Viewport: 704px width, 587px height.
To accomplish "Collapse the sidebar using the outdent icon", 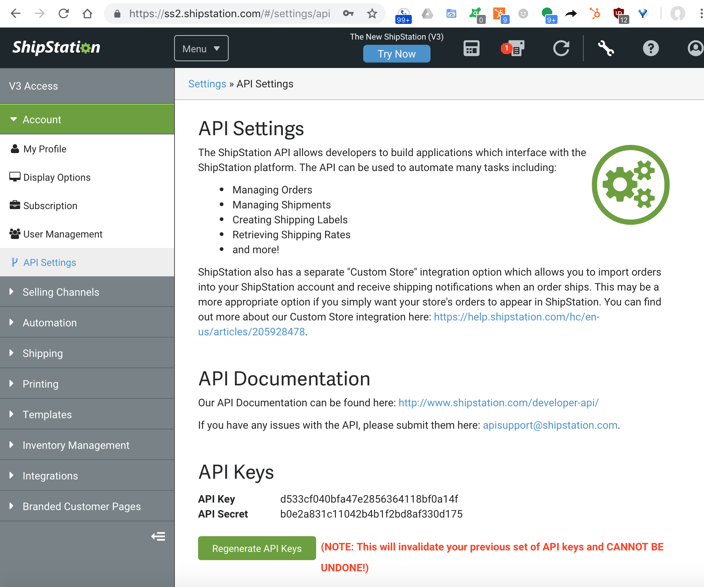I will (158, 536).
